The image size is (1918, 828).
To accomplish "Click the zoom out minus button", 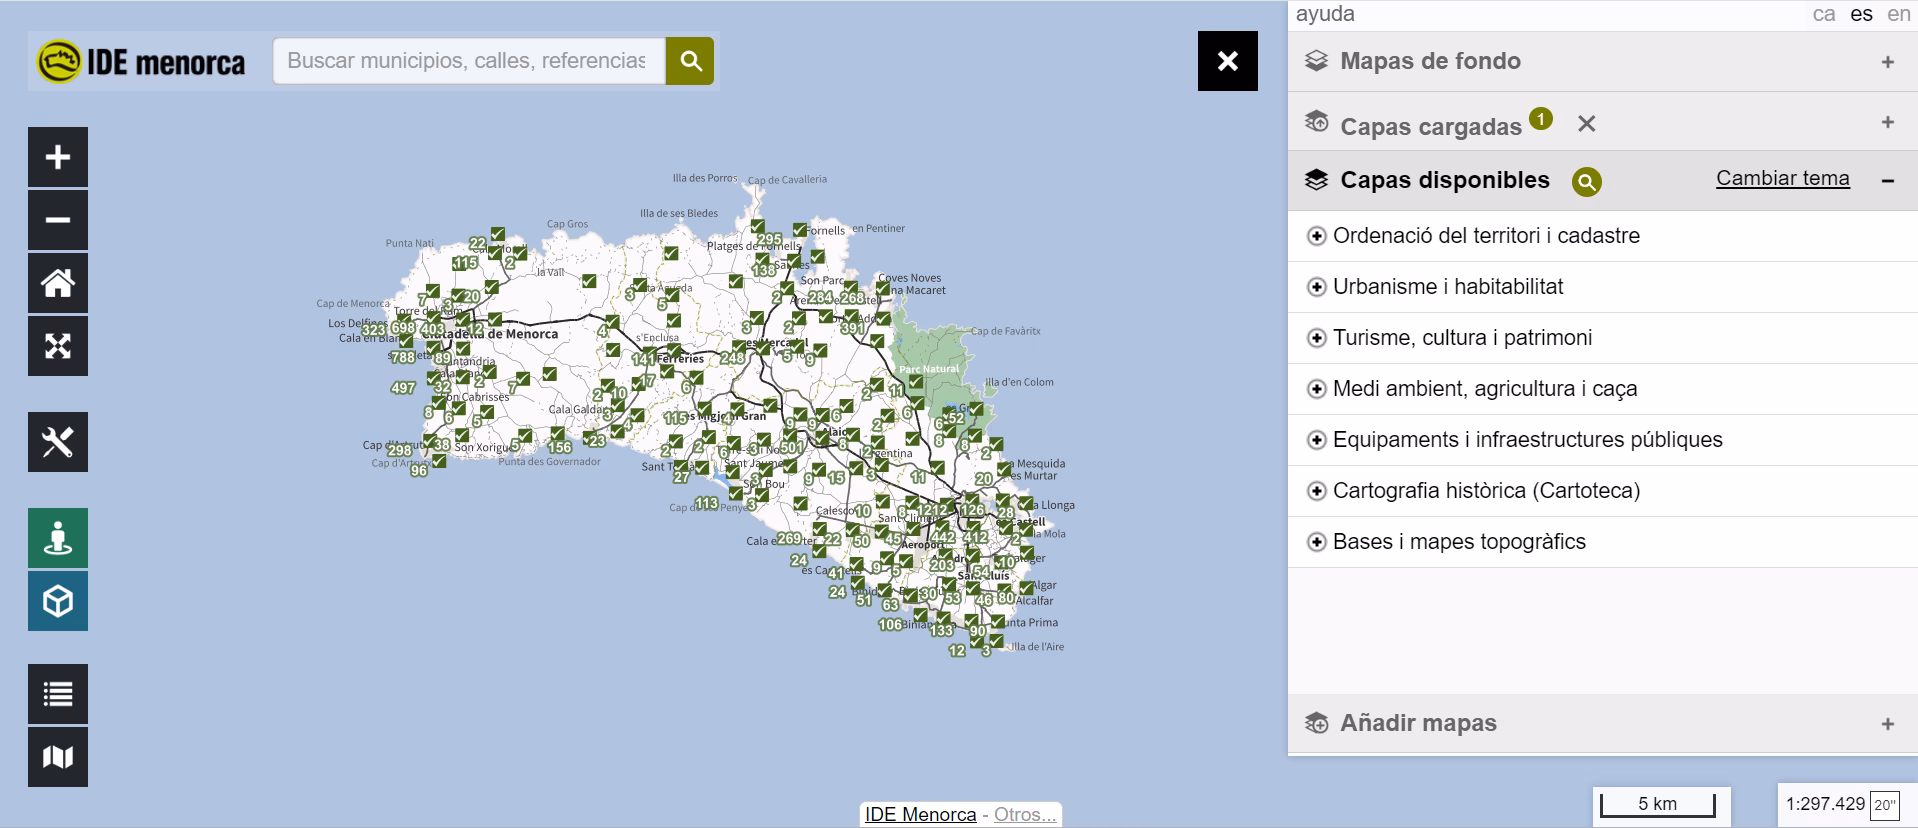I will (58, 220).
